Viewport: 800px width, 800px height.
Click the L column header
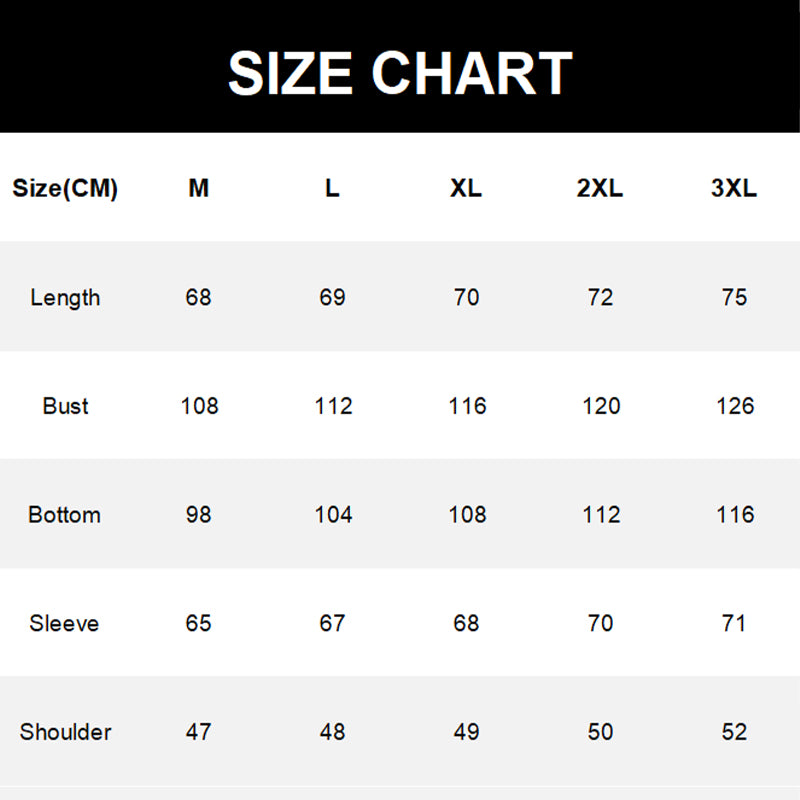pos(332,188)
